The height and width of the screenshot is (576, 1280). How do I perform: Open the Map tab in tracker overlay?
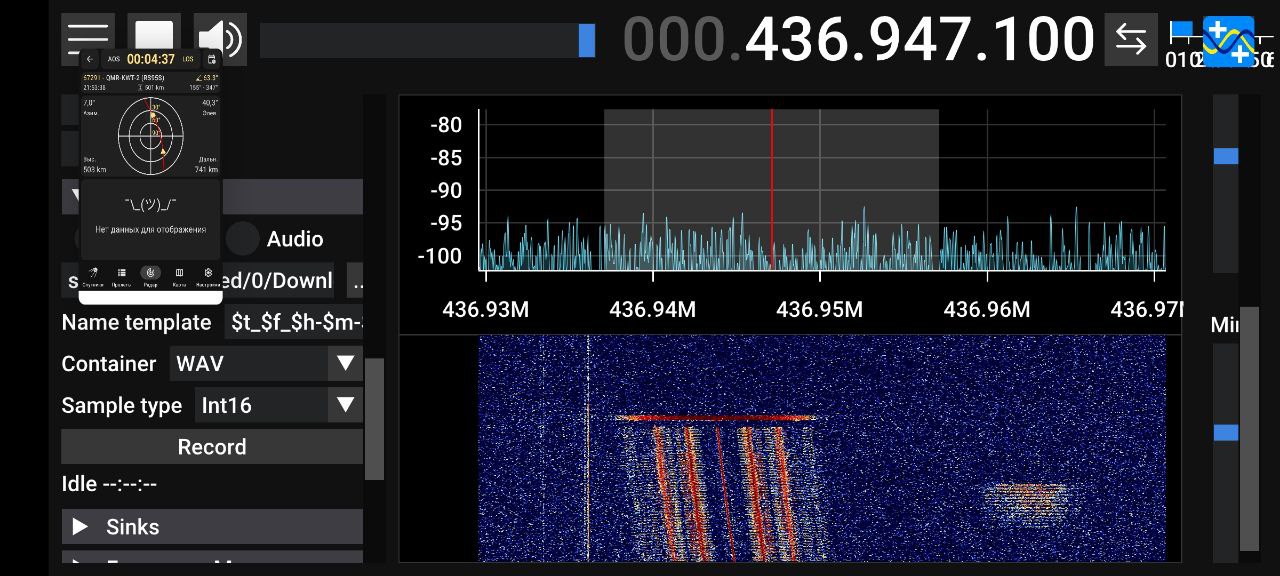click(x=179, y=274)
